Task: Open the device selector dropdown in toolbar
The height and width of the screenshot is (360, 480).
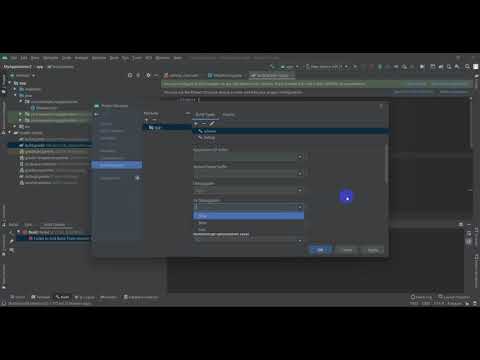Action: [x=327, y=67]
